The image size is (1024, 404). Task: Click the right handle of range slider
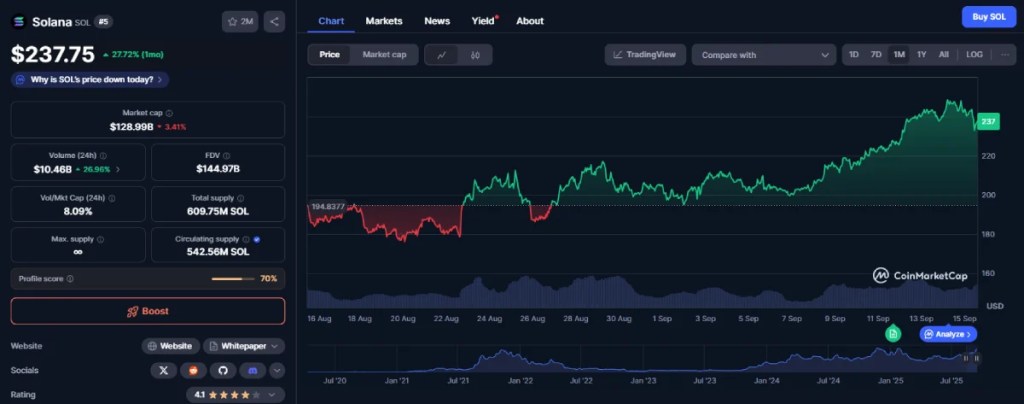pos(976,358)
